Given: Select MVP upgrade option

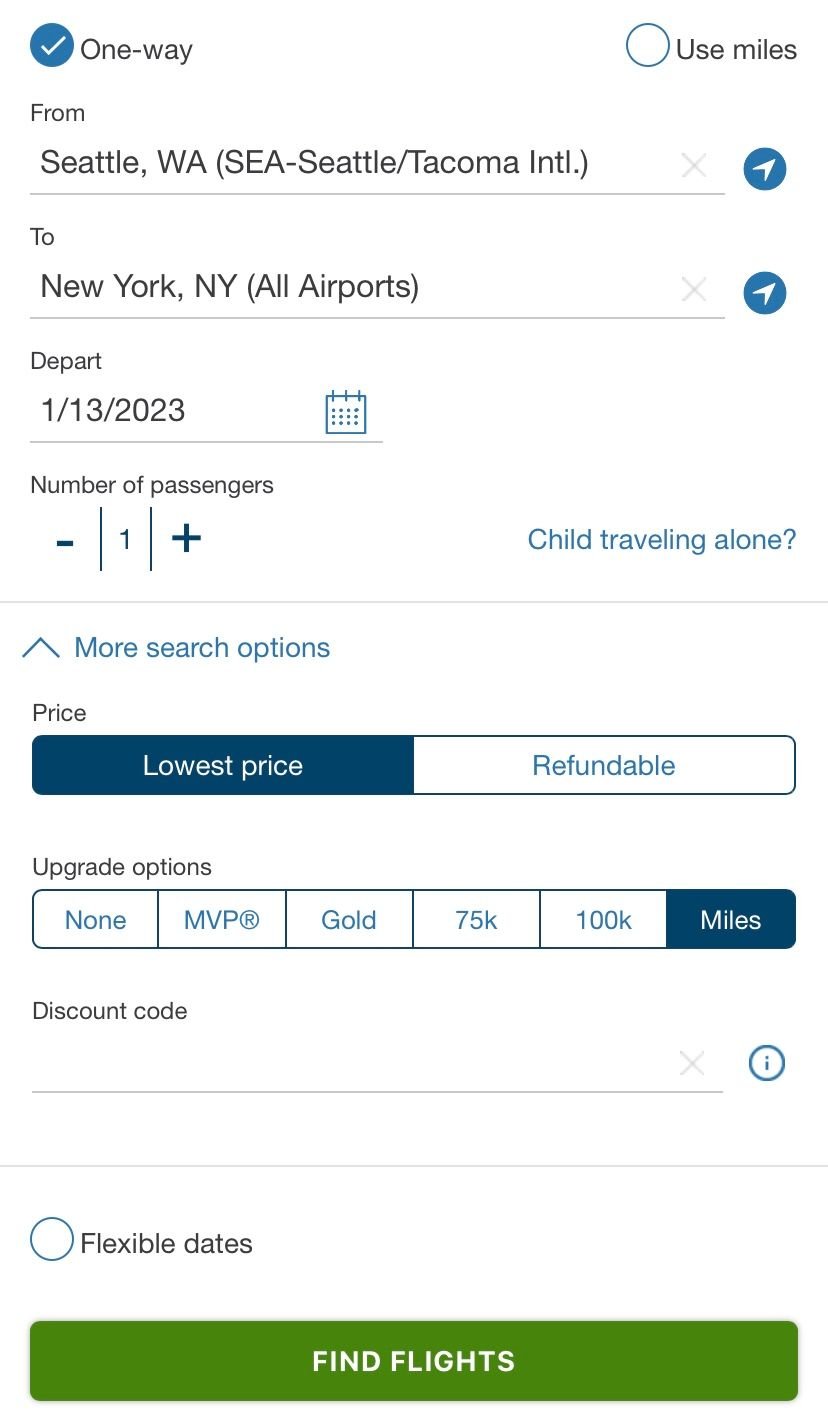Looking at the screenshot, I should point(222,920).
